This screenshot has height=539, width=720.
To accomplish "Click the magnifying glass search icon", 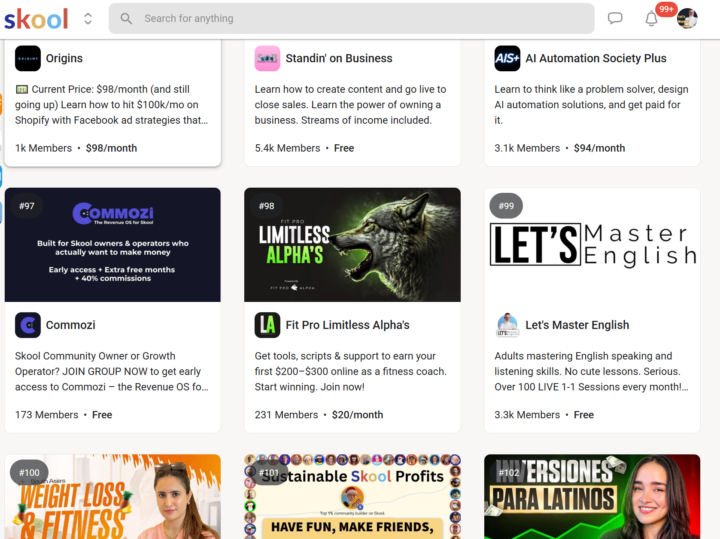I will [126, 18].
